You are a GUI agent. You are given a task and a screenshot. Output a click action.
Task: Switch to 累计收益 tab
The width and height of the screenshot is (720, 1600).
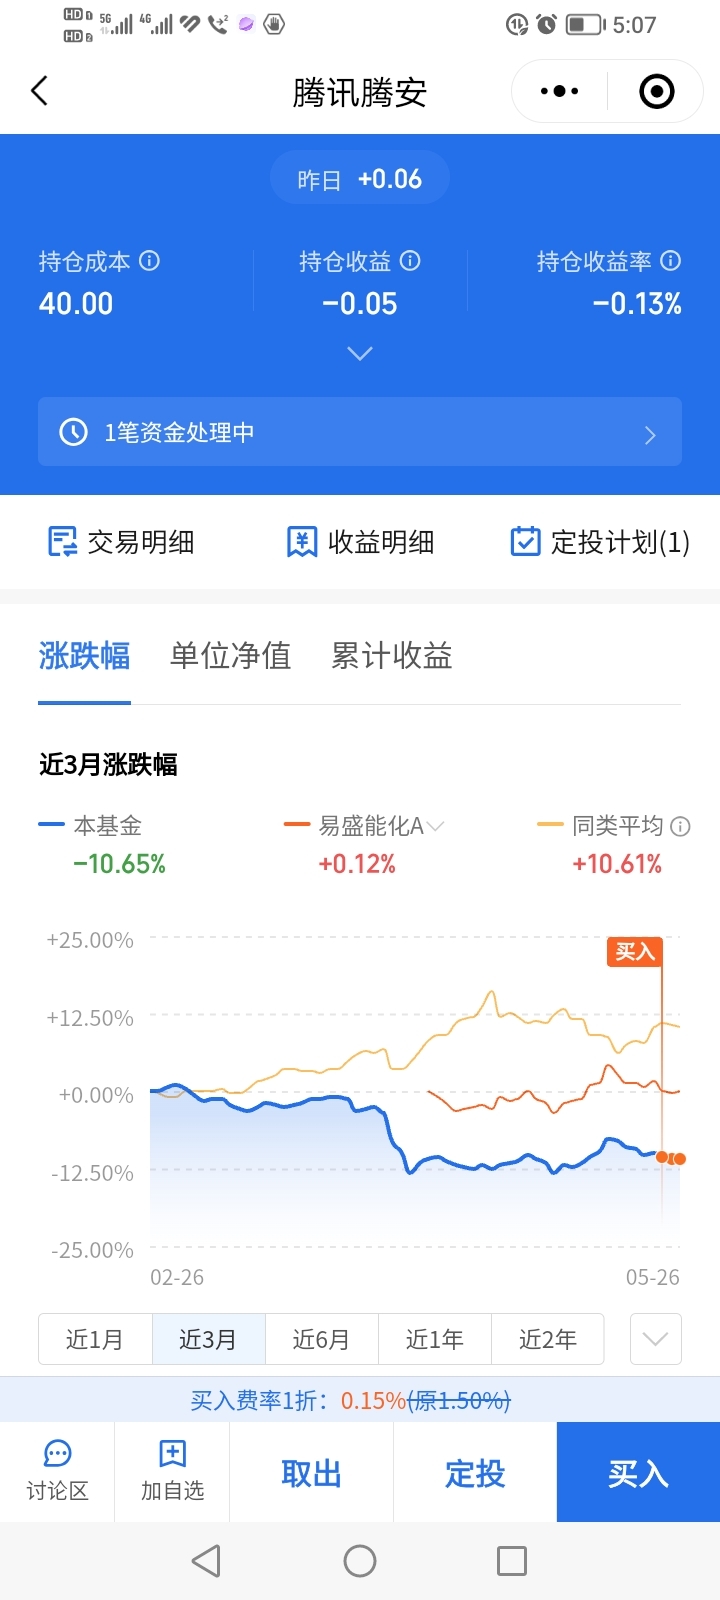[392, 656]
